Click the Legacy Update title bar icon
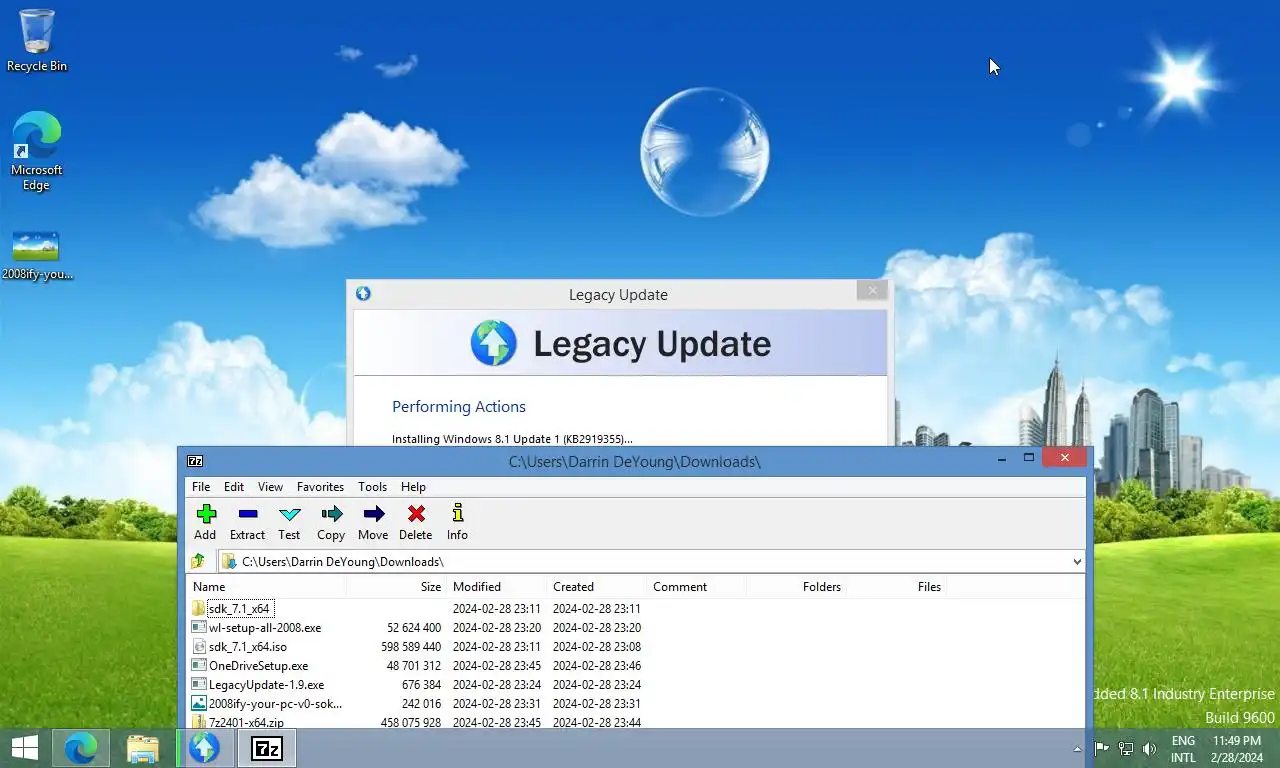 pos(363,293)
